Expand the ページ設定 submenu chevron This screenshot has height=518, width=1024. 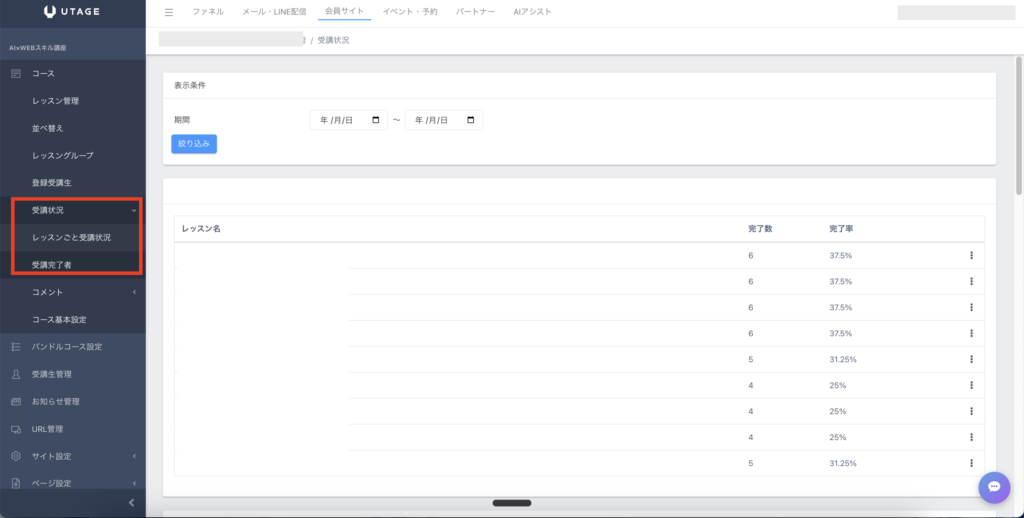coord(134,483)
